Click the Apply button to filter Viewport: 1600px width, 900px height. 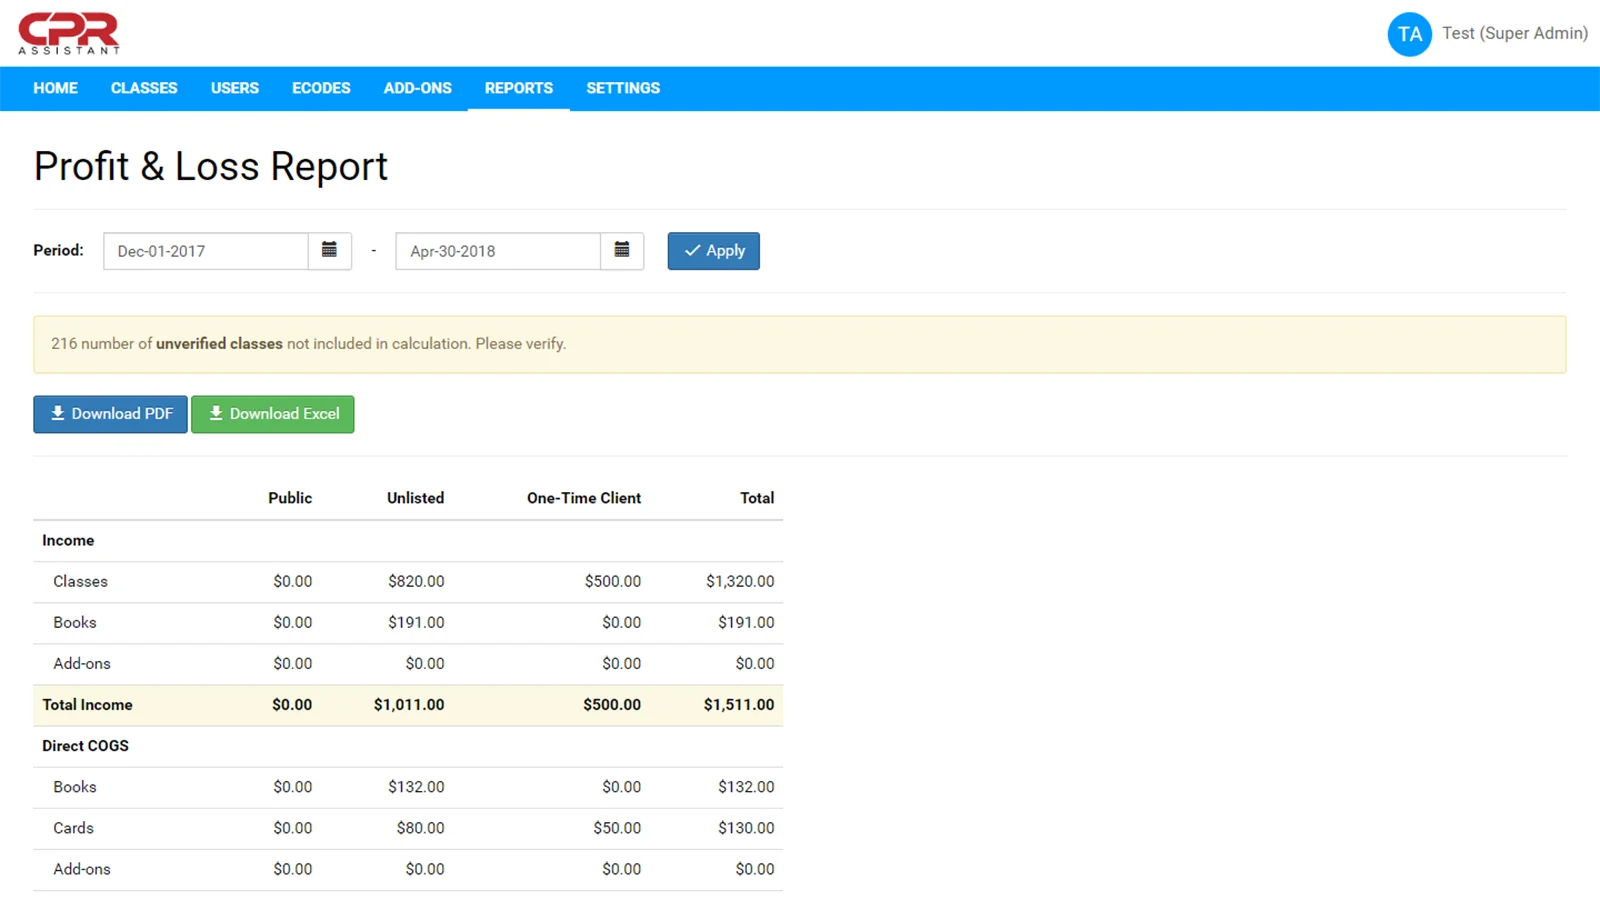point(713,251)
